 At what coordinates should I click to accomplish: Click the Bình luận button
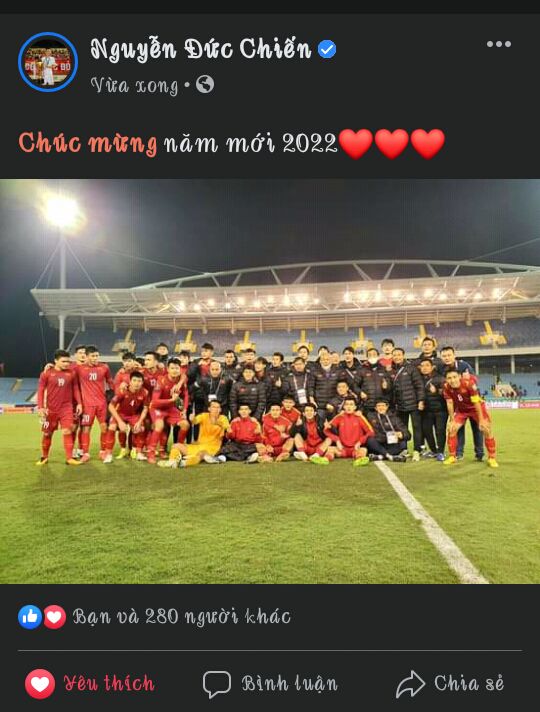pyautogui.click(x=270, y=683)
